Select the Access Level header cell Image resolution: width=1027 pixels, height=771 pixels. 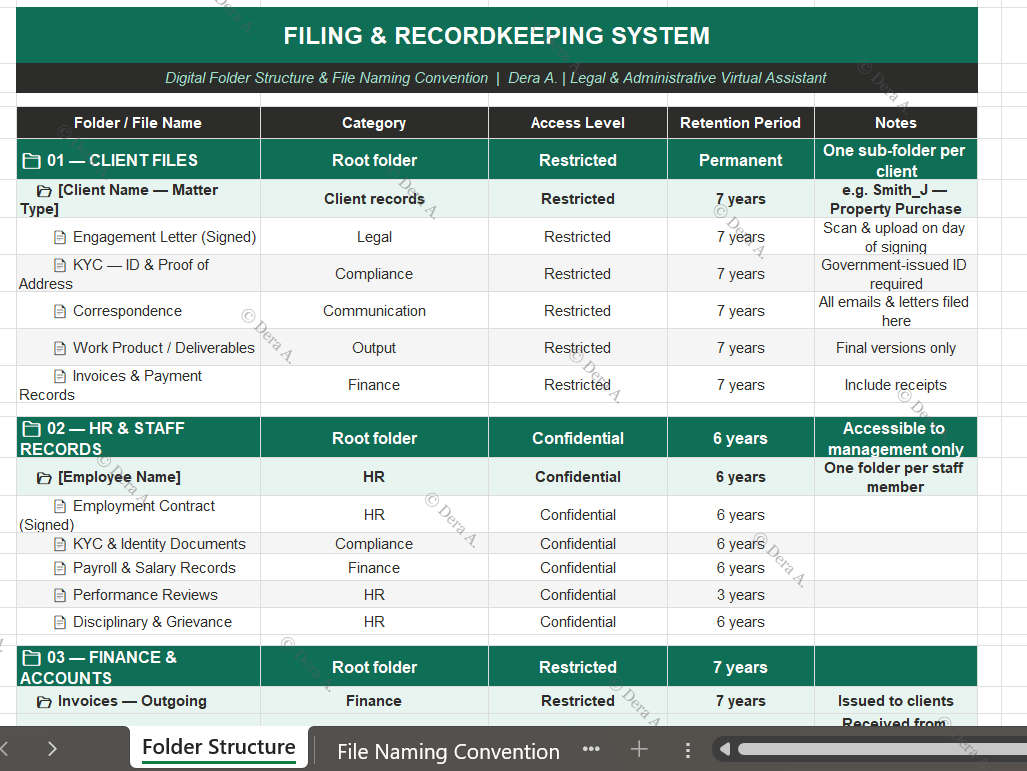click(578, 123)
